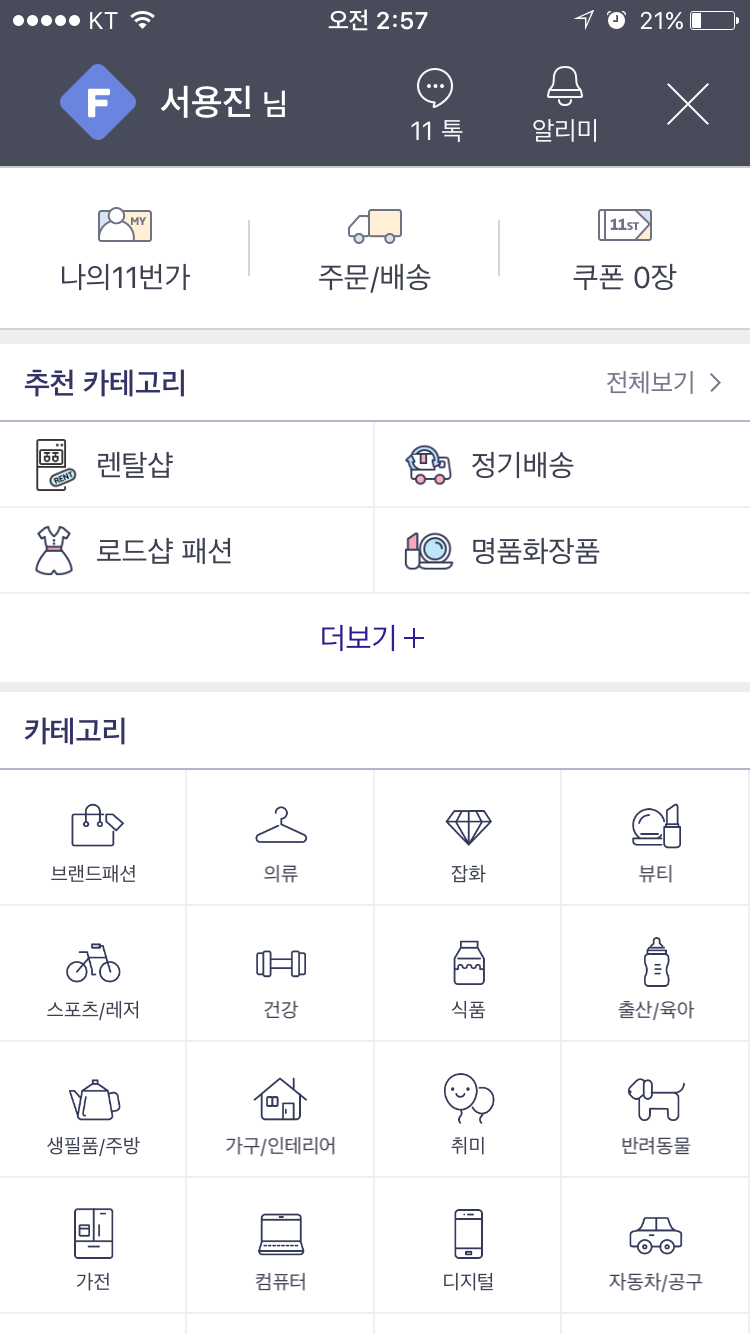View 쿠폰 0장 coupon icon
Image resolution: width=750 pixels, height=1334 pixels.
(624, 225)
